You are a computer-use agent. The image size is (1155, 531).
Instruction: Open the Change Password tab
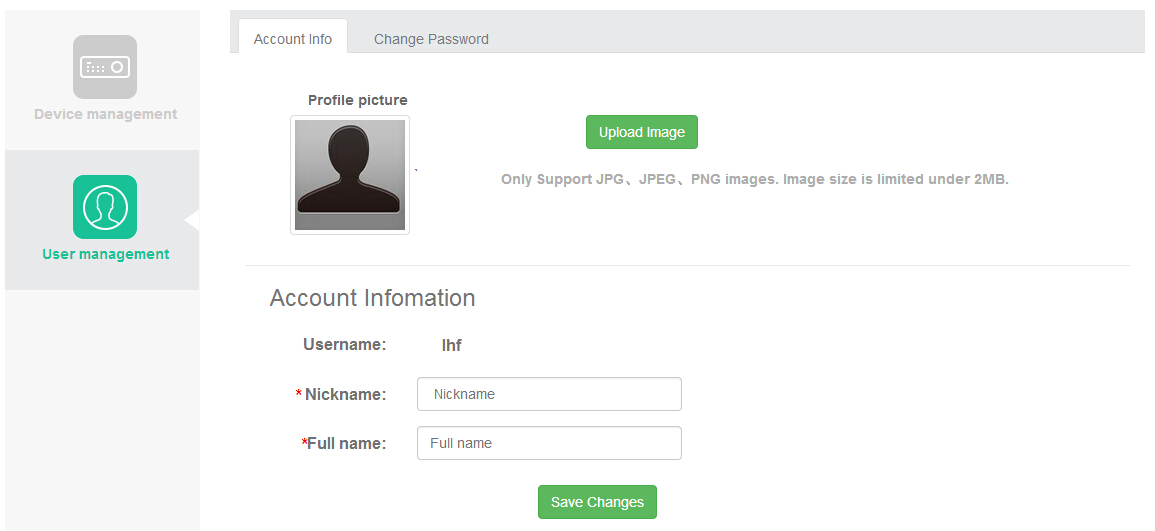[x=431, y=39]
